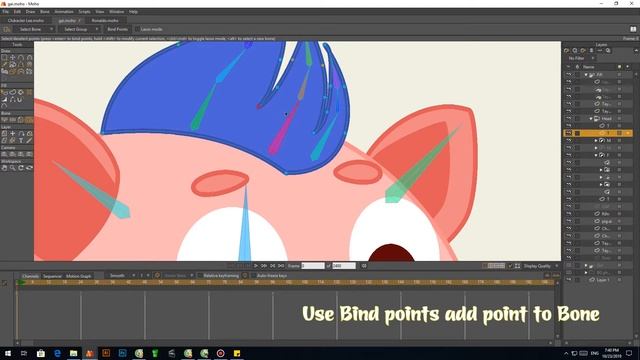The height and width of the screenshot is (360, 640).
Task: Click the New Layer icon in Layers panel
Action: [567, 51]
